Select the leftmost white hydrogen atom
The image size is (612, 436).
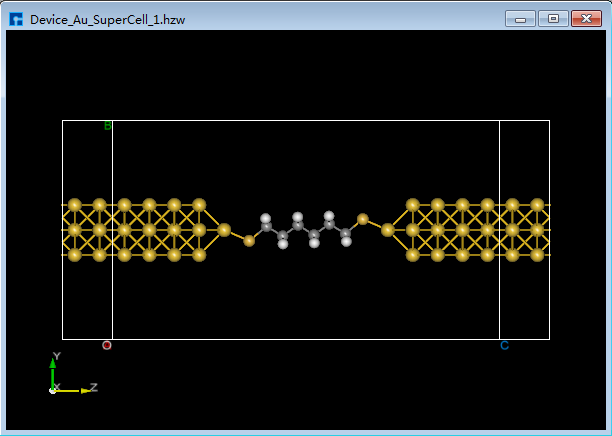(266, 217)
